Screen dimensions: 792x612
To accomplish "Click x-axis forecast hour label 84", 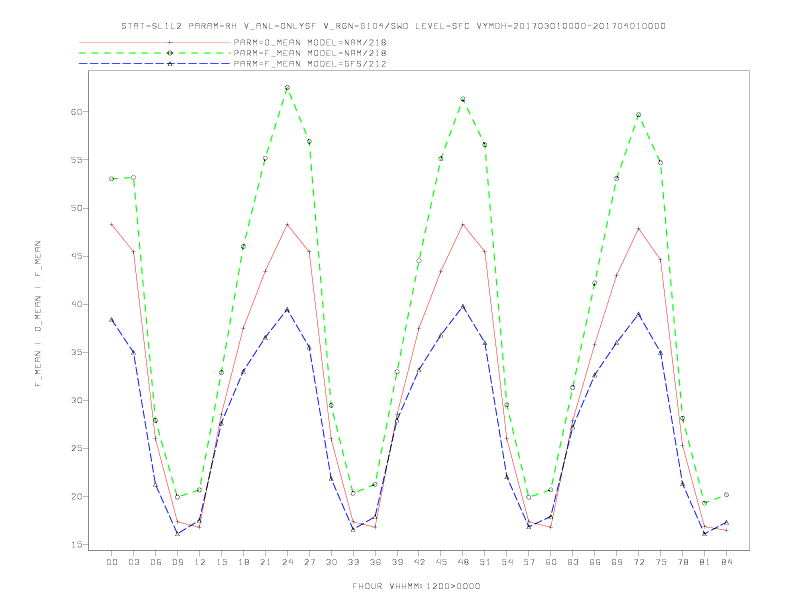I will coord(727,562).
